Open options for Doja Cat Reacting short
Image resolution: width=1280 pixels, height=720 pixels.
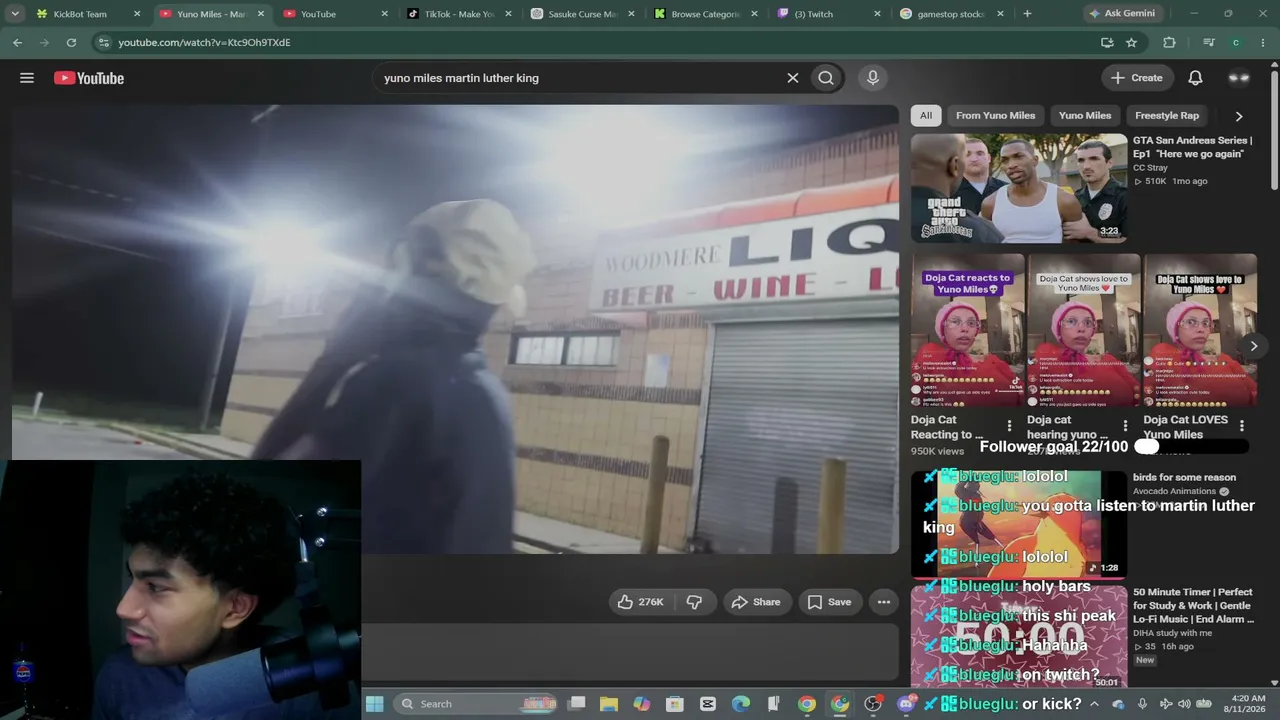coord(1009,426)
